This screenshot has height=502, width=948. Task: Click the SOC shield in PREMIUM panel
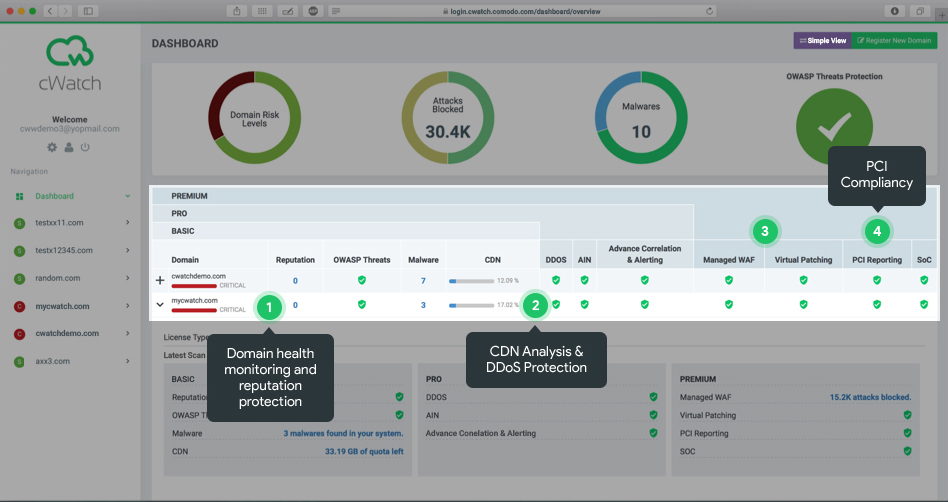907,451
